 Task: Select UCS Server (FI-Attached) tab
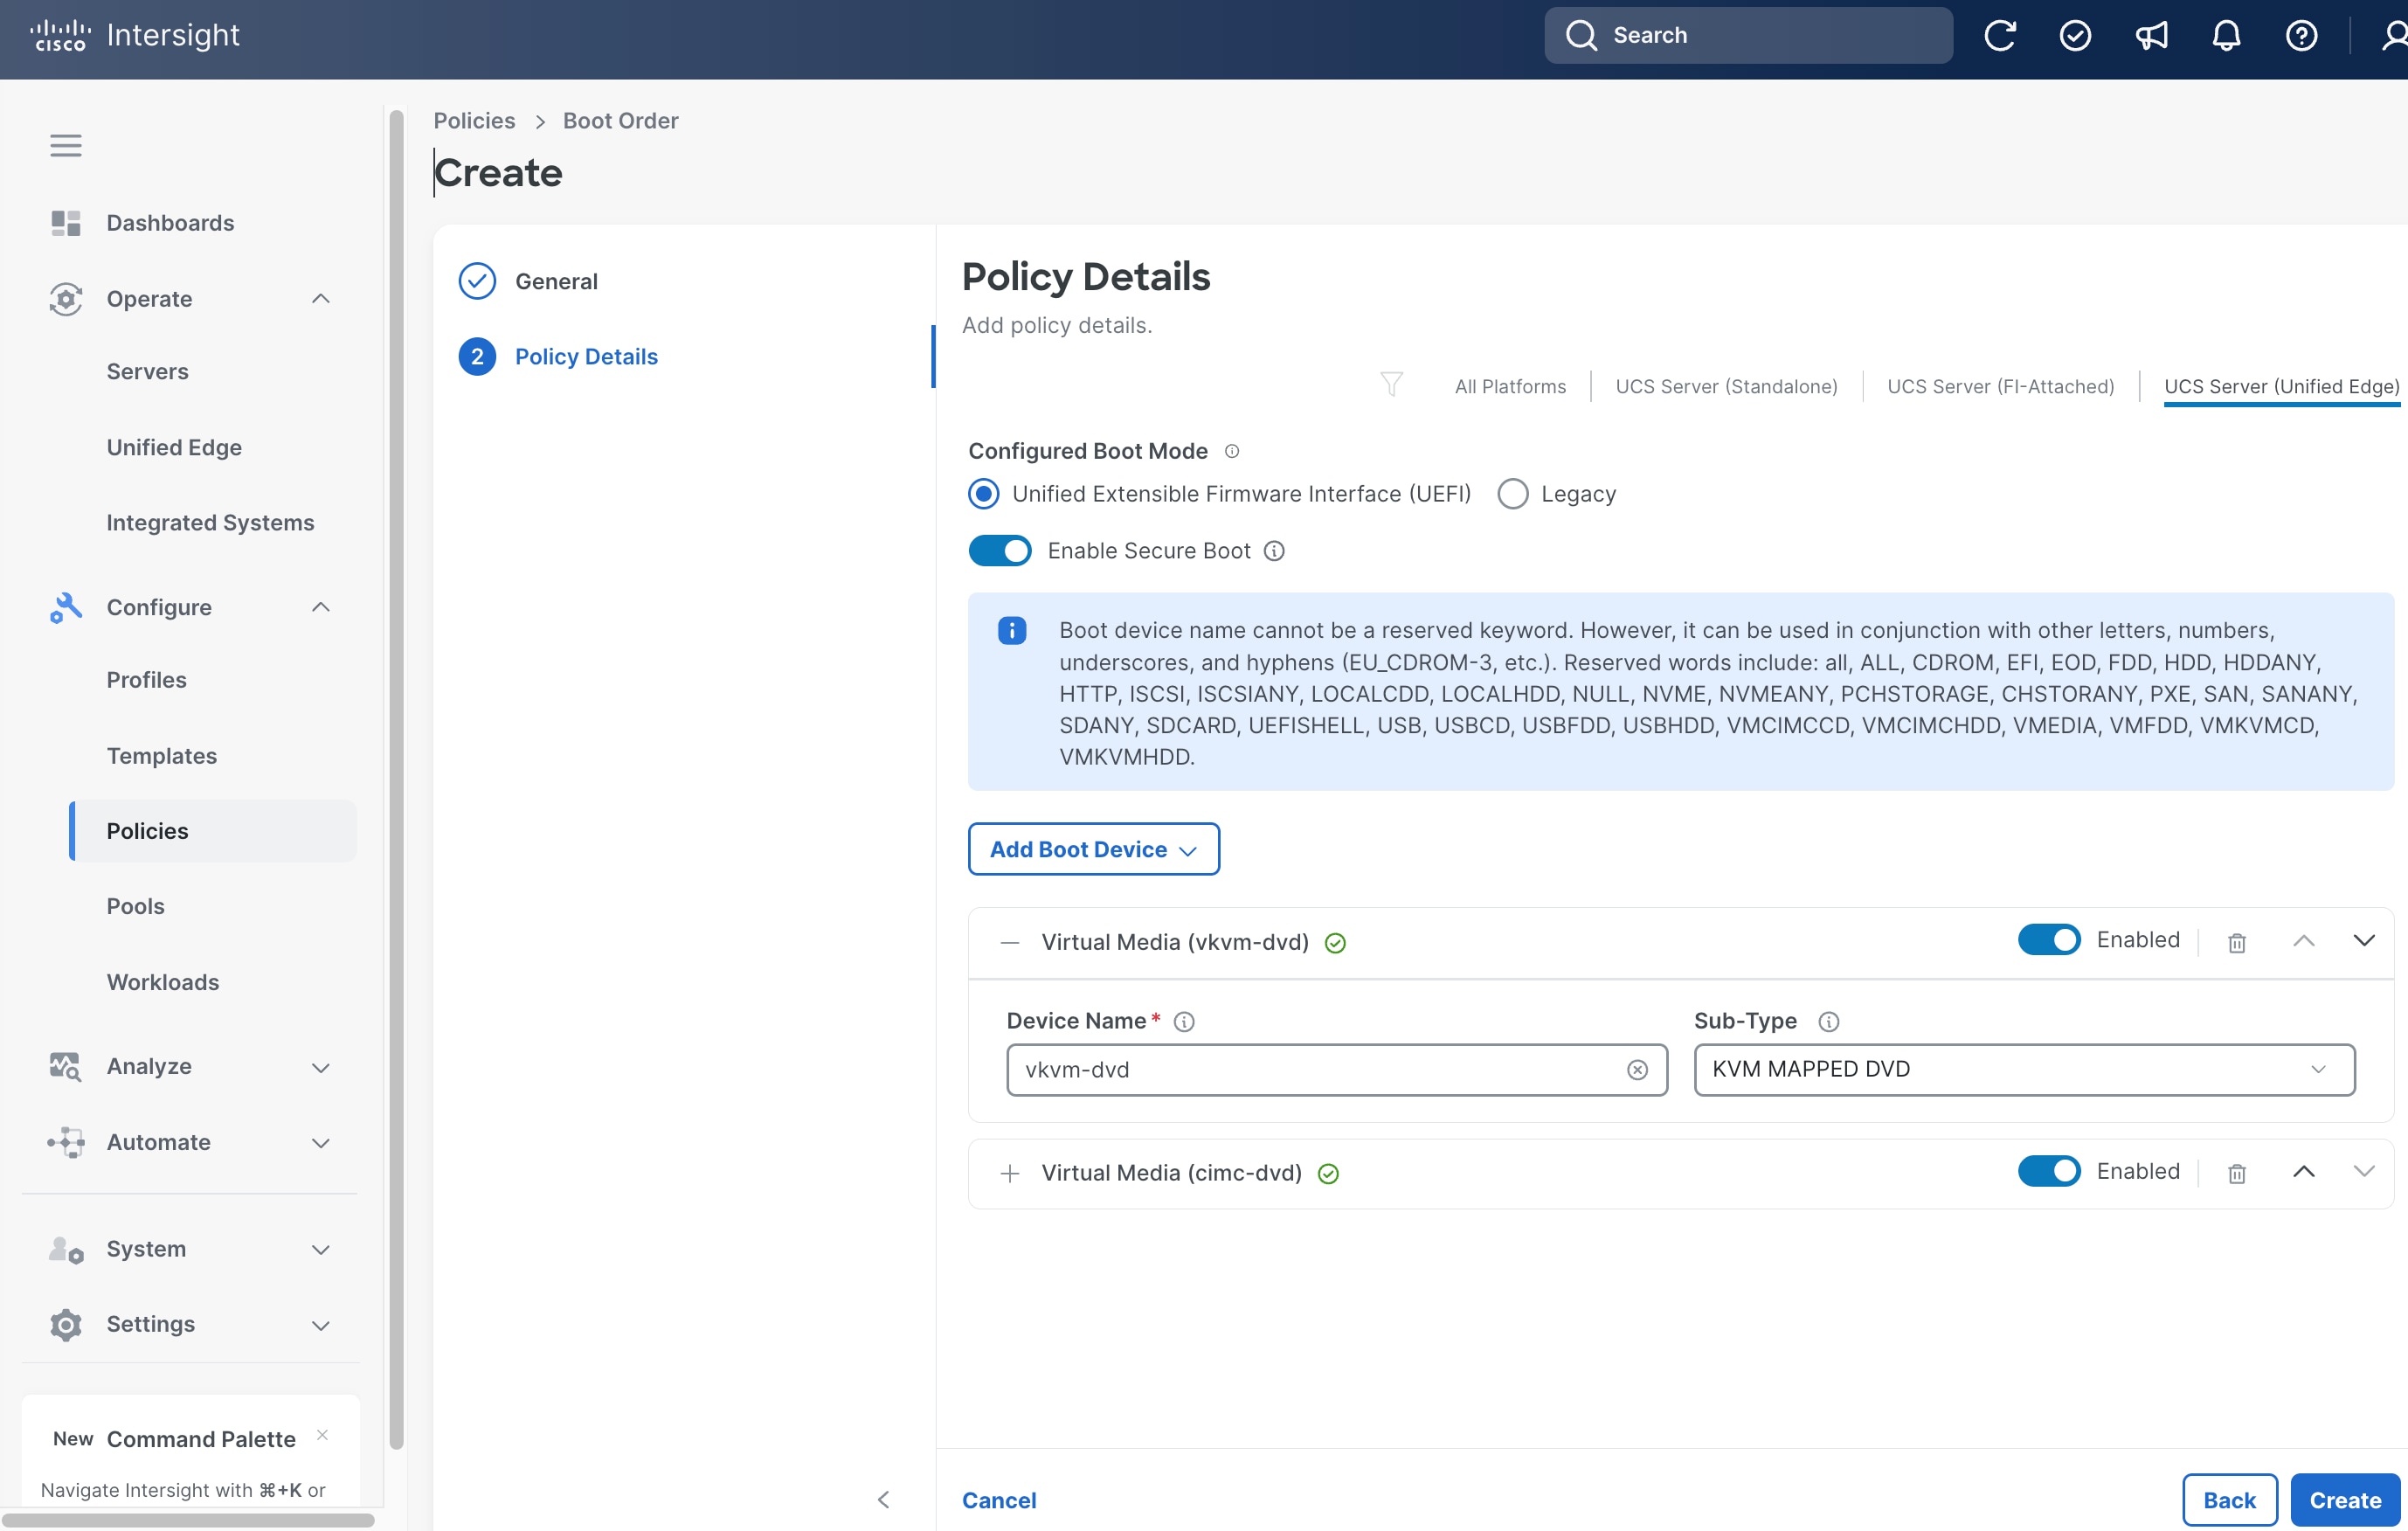point(2000,386)
